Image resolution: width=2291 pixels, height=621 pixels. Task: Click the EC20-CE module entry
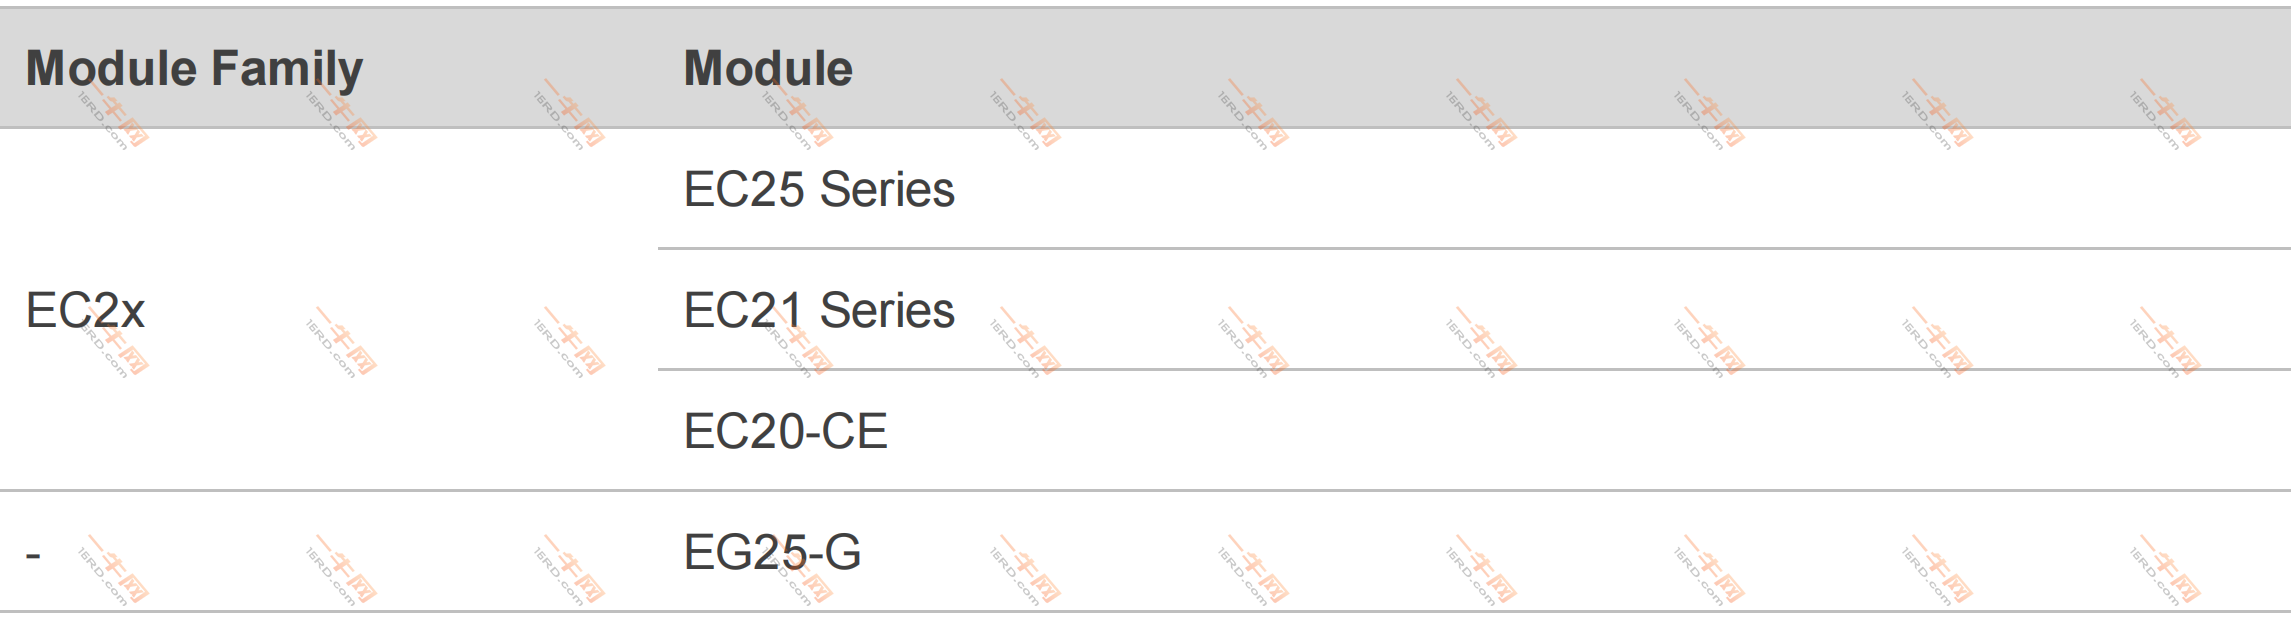tap(785, 431)
